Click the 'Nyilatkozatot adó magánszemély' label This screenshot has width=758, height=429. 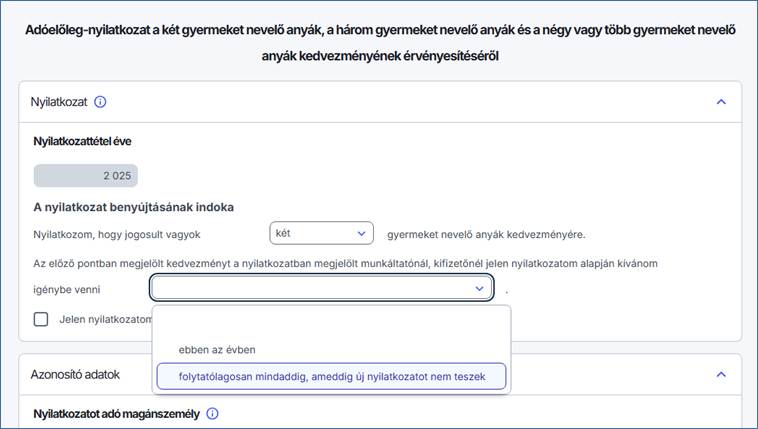click(116, 413)
